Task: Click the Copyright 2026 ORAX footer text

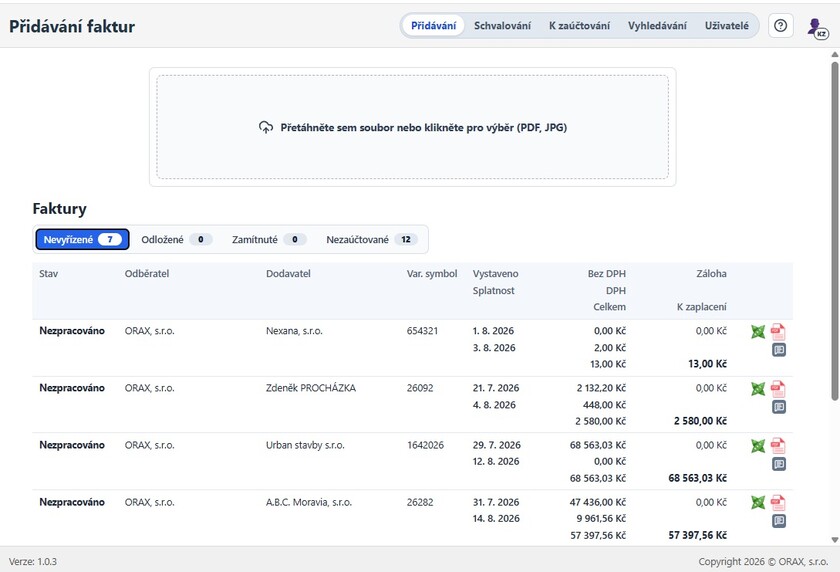Action: click(x=763, y=561)
